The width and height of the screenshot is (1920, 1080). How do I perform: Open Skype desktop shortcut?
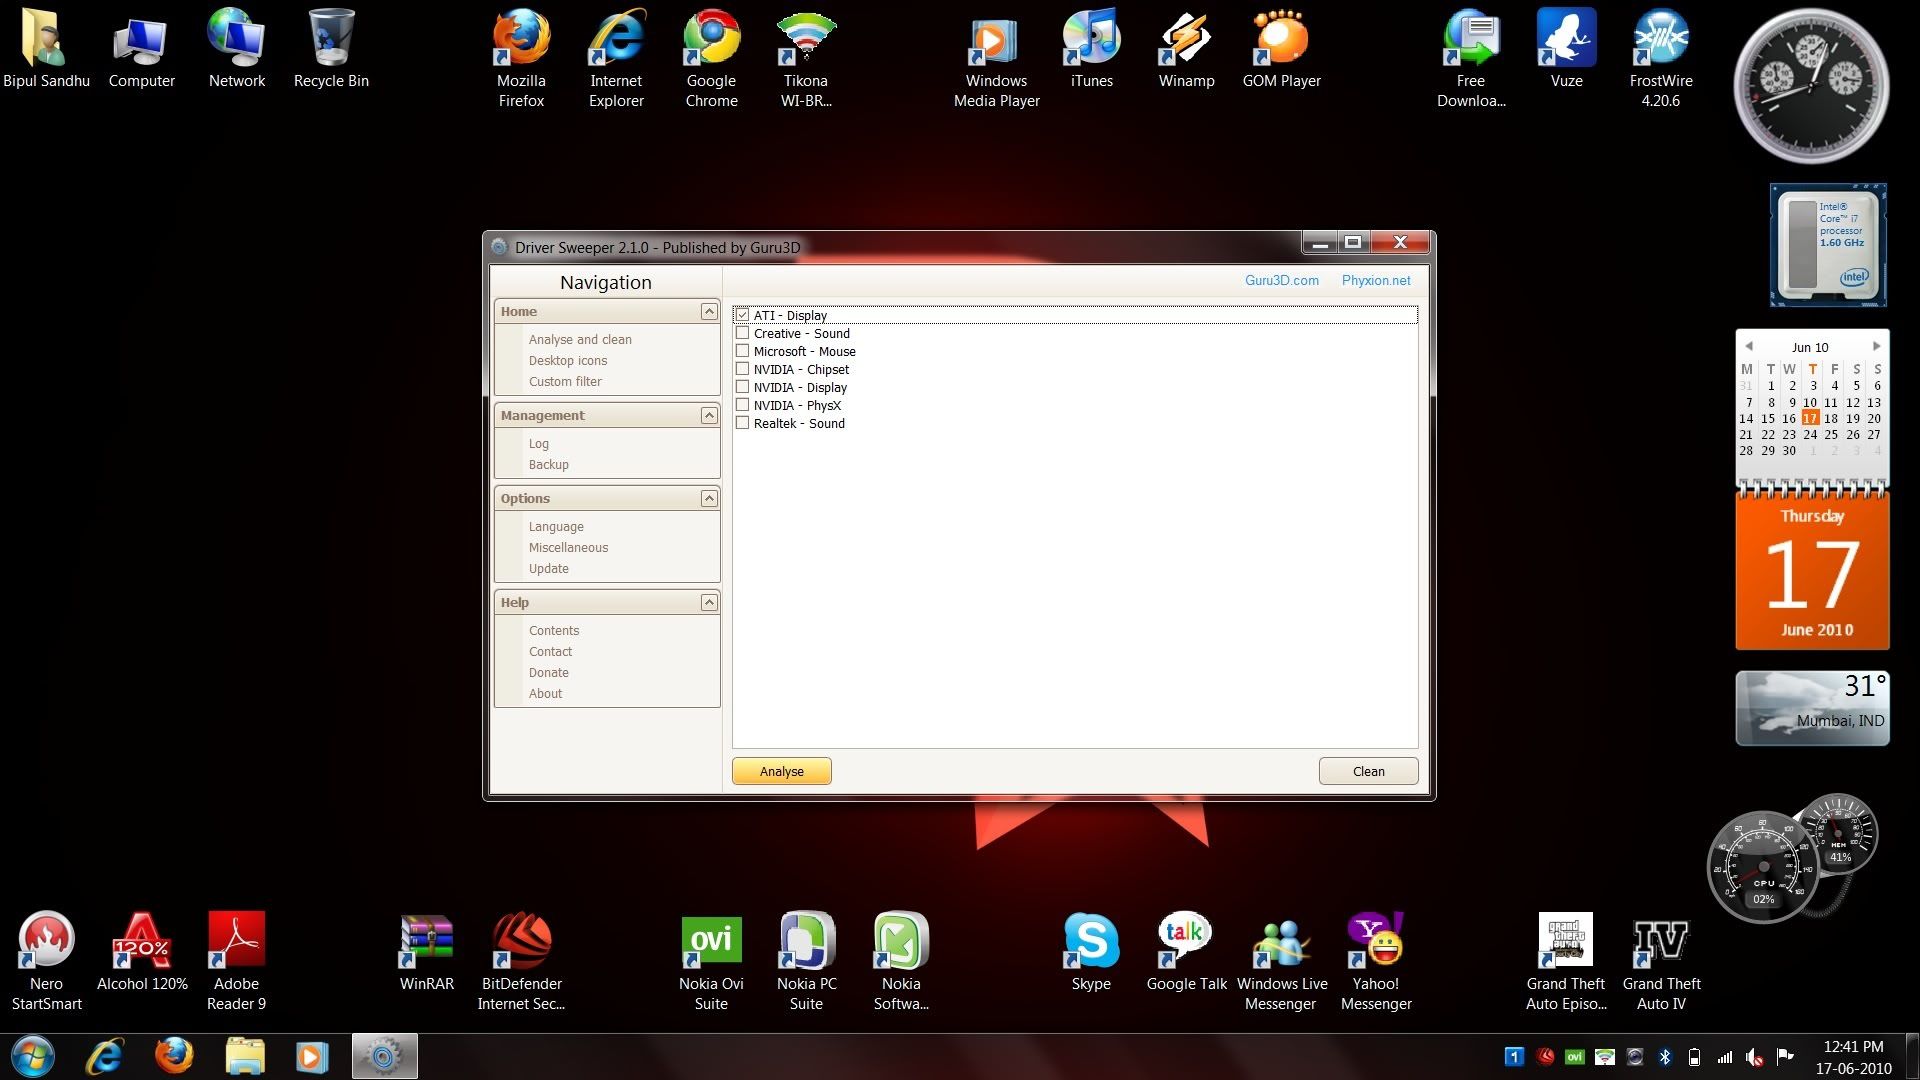[1091, 951]
